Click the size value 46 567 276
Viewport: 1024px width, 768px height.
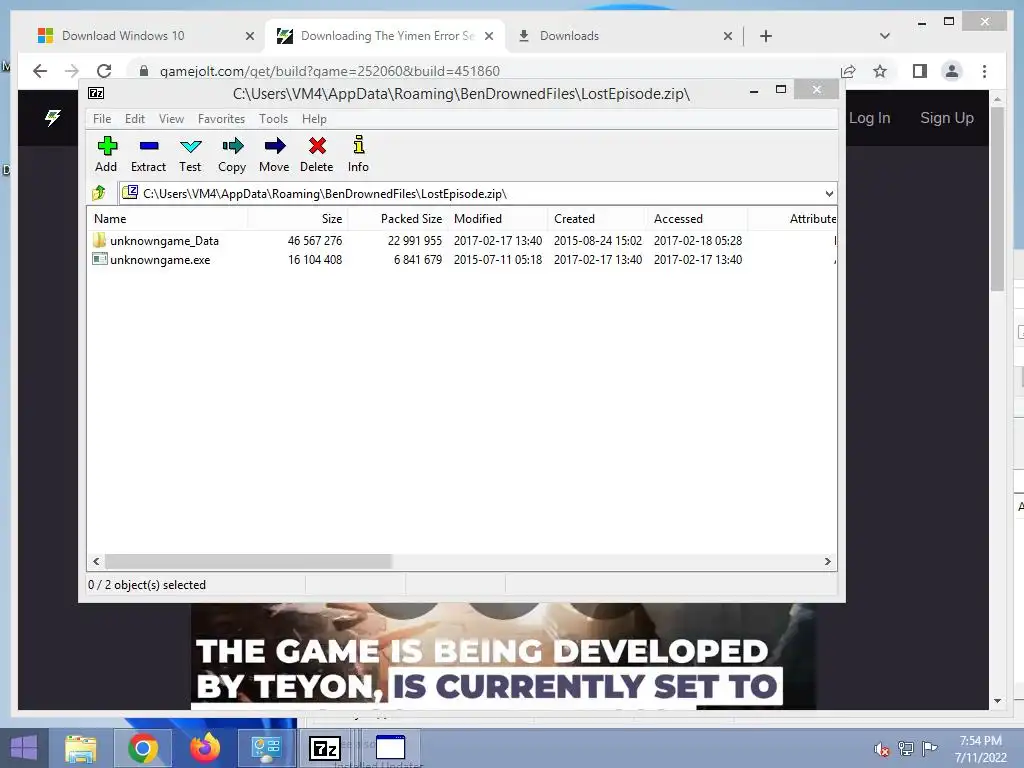[315, 241]
